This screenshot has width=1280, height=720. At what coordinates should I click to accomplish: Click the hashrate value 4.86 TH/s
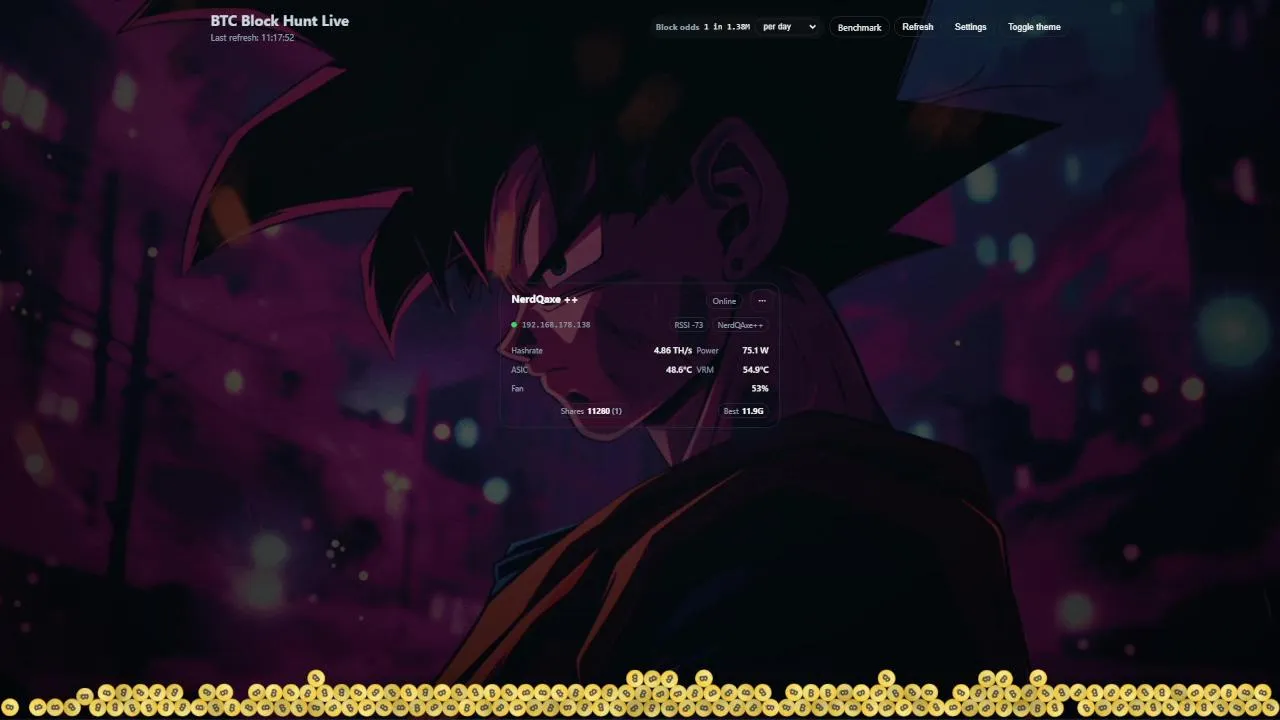click(x=673, y=351)
